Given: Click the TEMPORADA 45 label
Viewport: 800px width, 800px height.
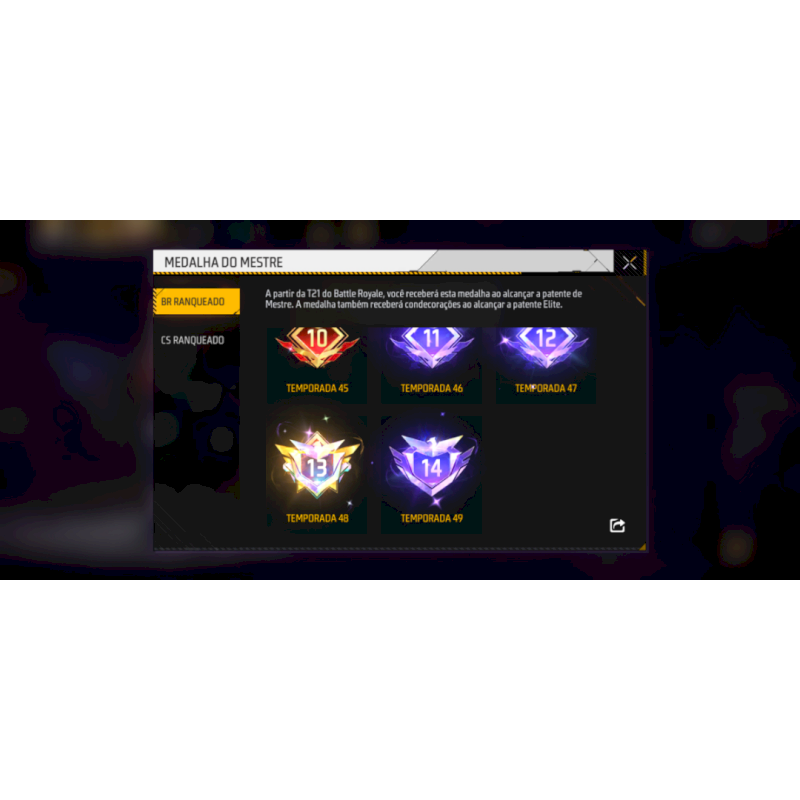Looking at the screenshot, I should (x=317, y=388).
